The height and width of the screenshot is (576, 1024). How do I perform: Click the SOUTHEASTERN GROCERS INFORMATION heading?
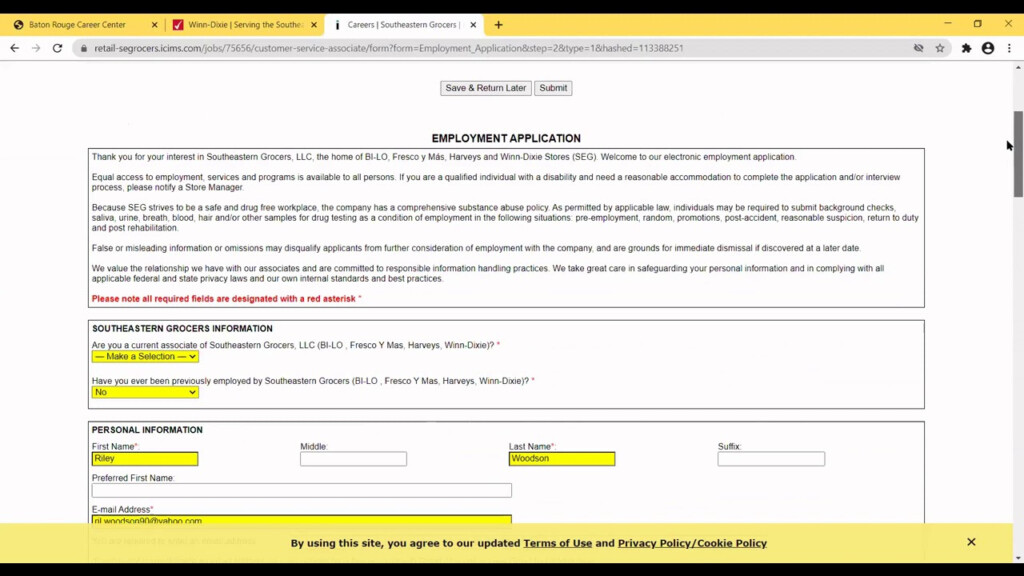coord(182,328)
